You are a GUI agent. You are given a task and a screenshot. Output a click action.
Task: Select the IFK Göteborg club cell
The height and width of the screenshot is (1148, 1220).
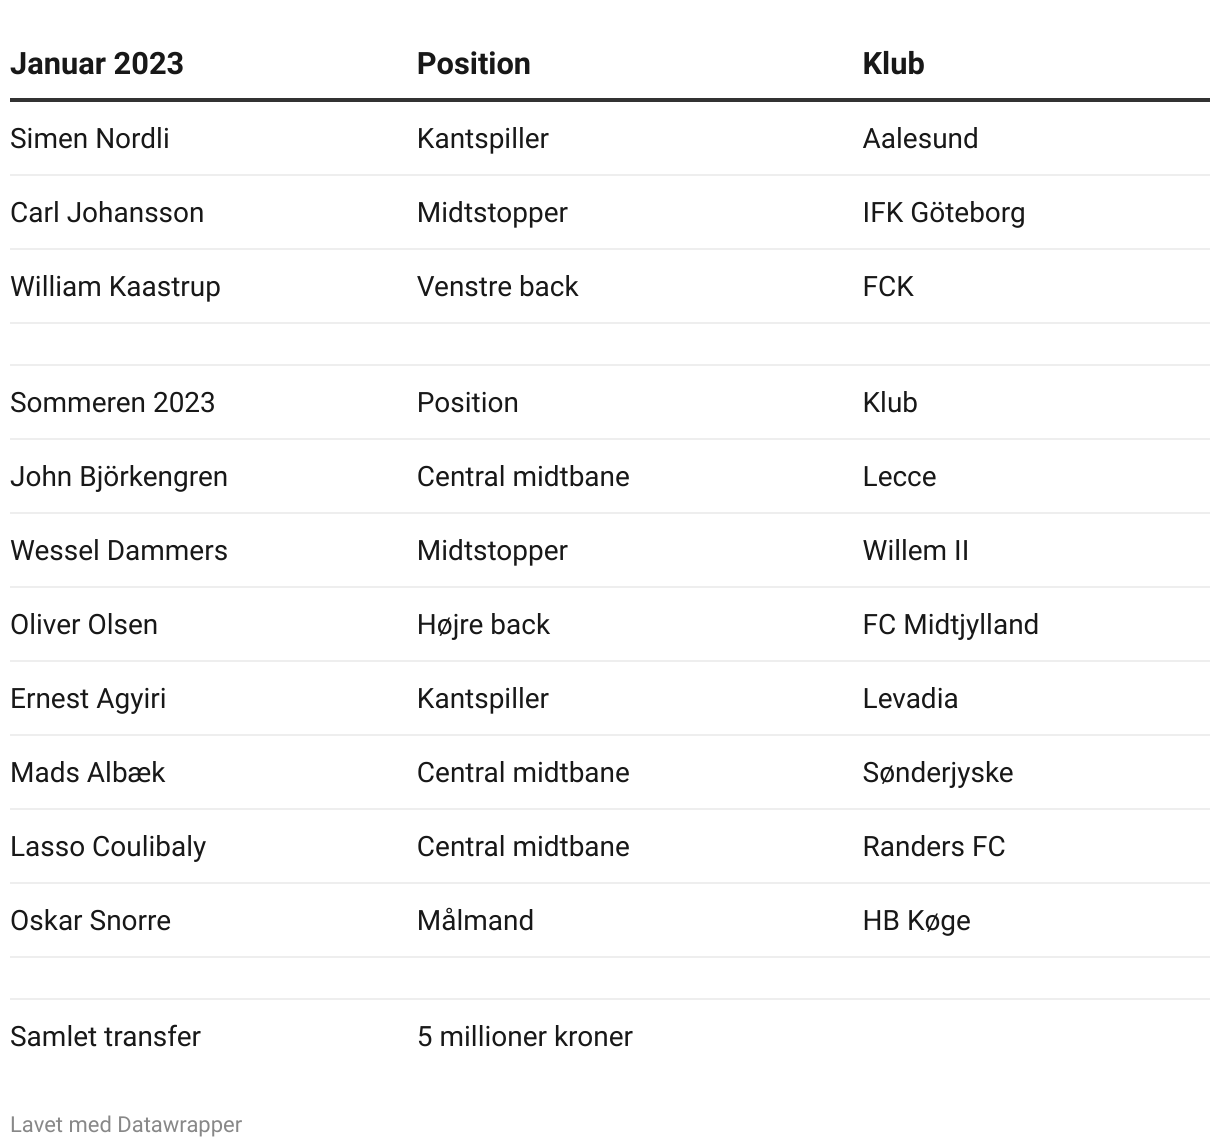(x=944, y=212)
